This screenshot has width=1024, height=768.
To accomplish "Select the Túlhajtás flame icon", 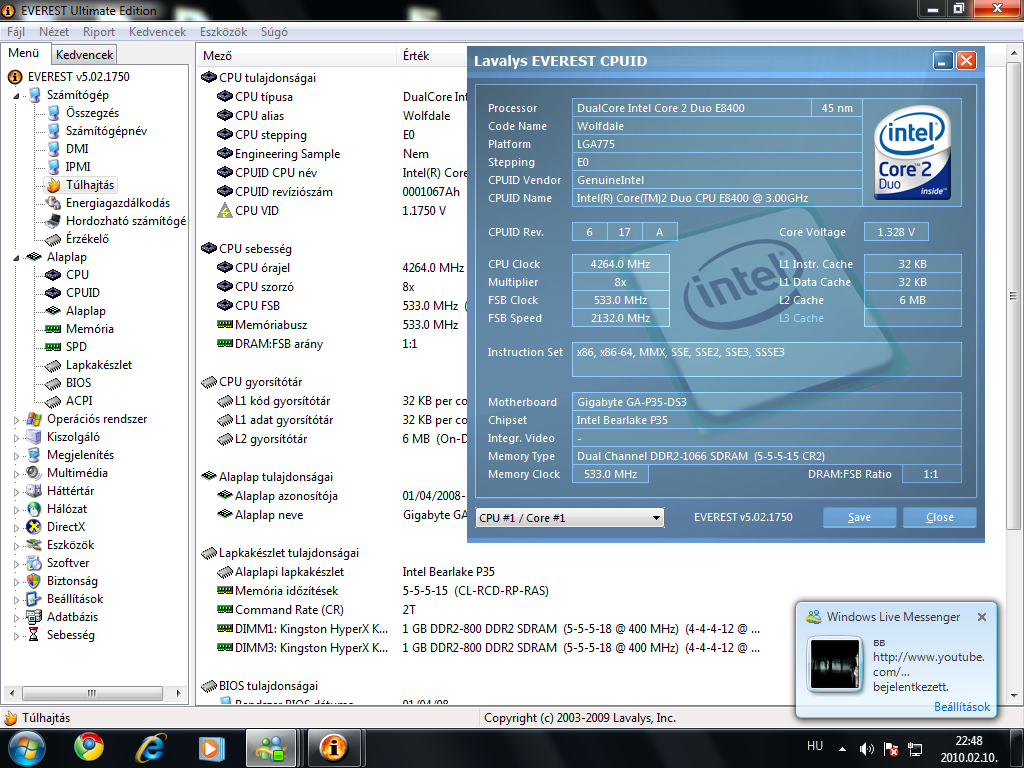I will click(54, 185).
